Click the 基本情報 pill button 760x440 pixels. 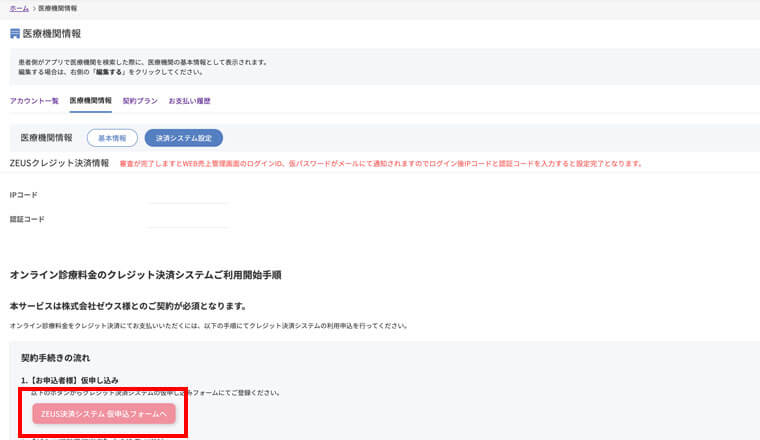coord(112,138)
